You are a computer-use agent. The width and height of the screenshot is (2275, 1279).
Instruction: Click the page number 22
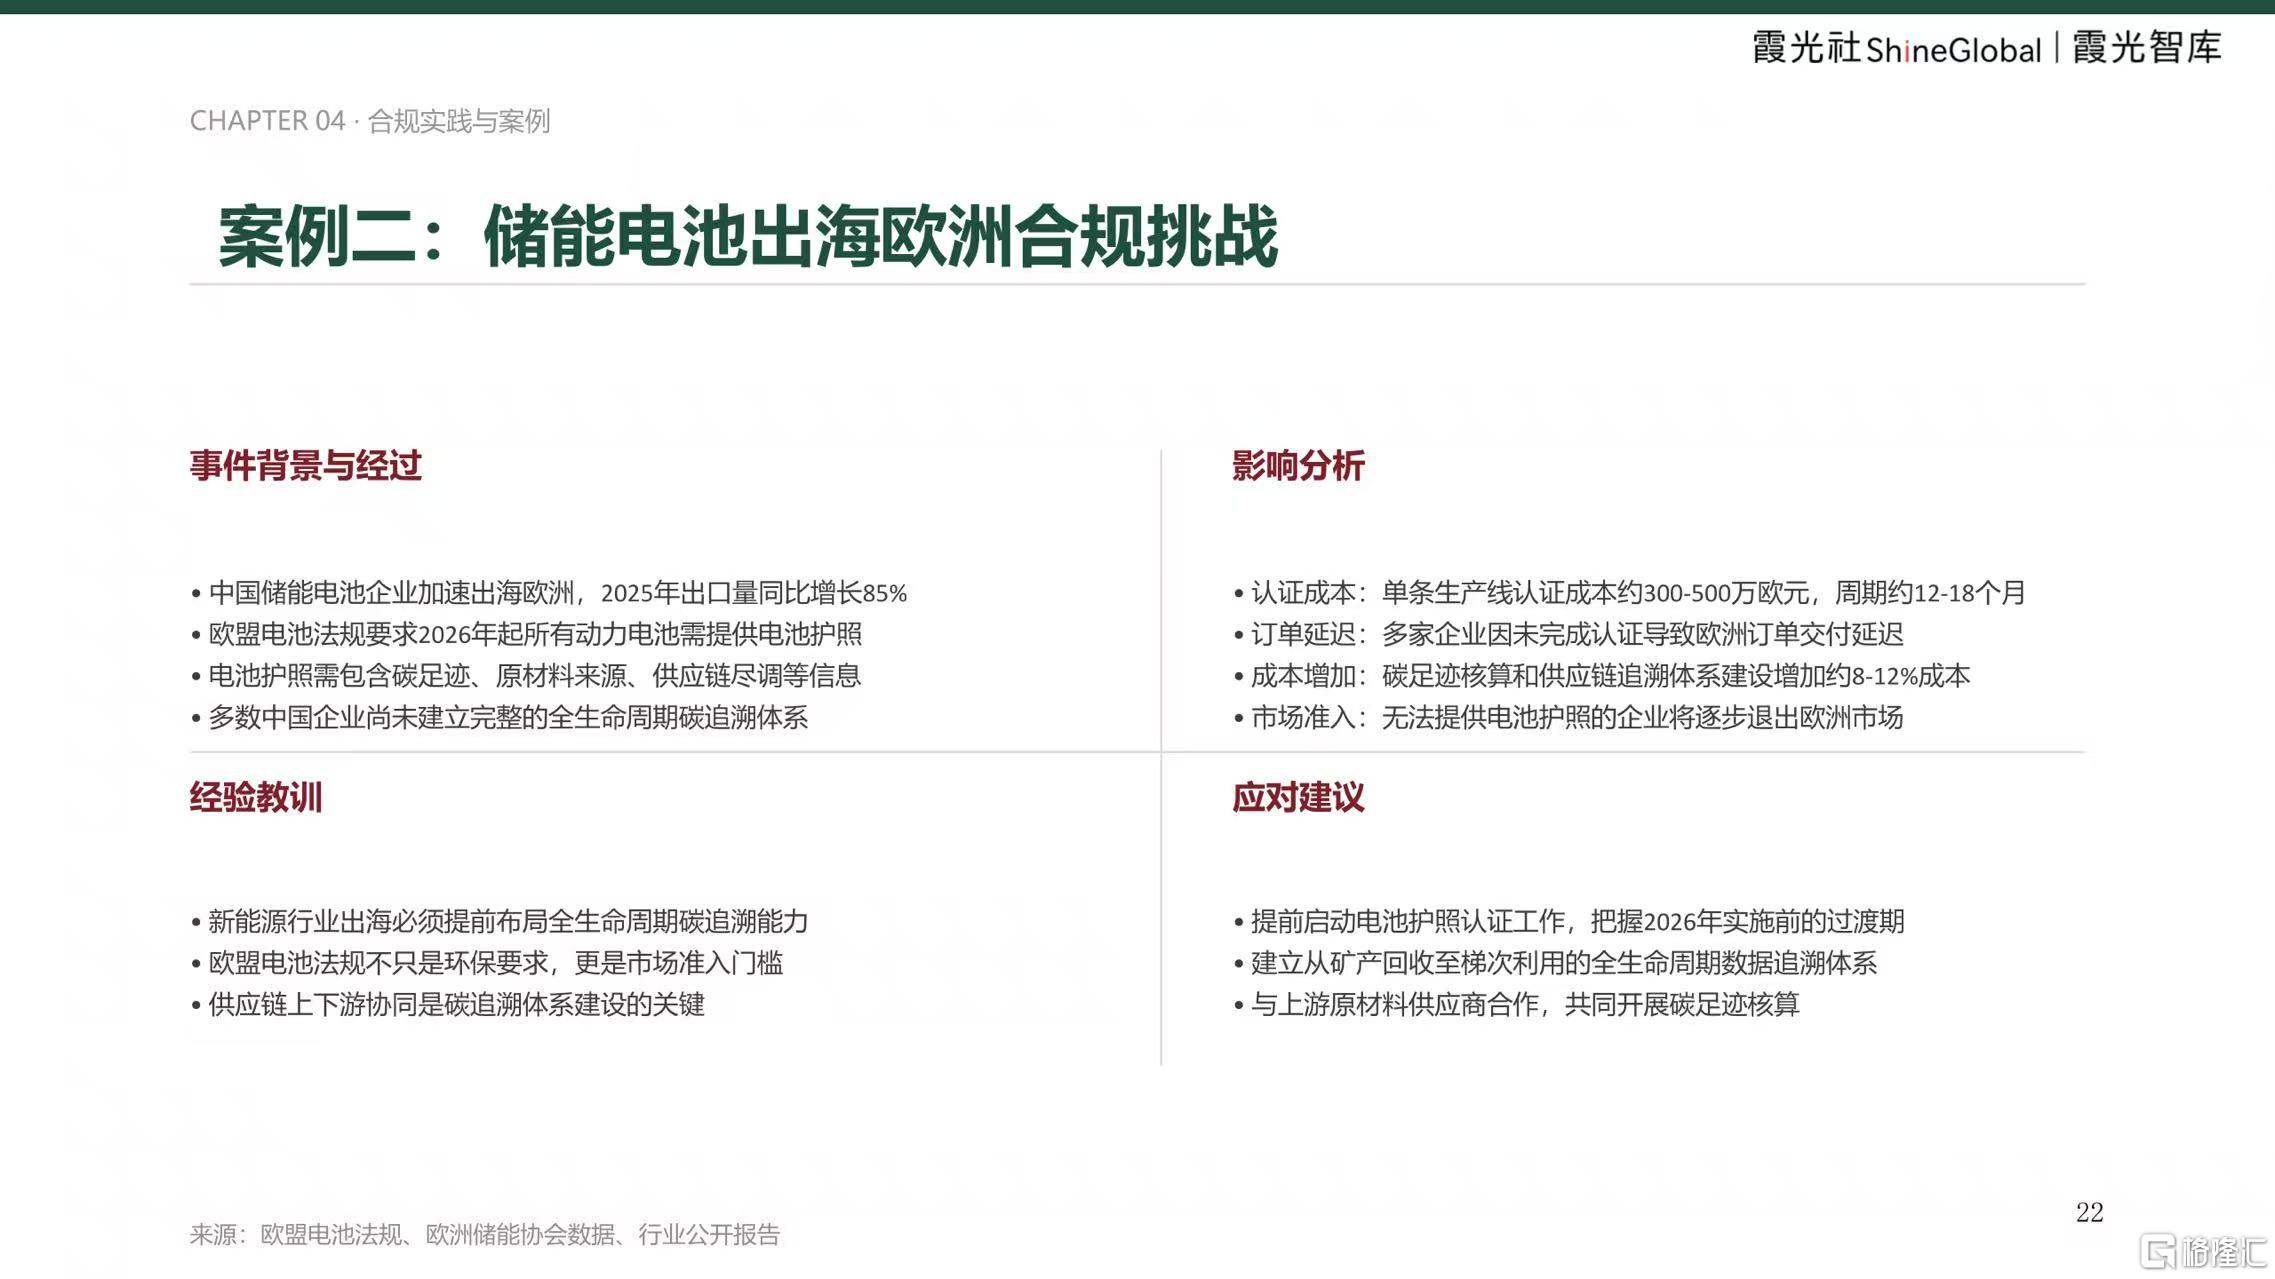(x=2089, y=1212)
